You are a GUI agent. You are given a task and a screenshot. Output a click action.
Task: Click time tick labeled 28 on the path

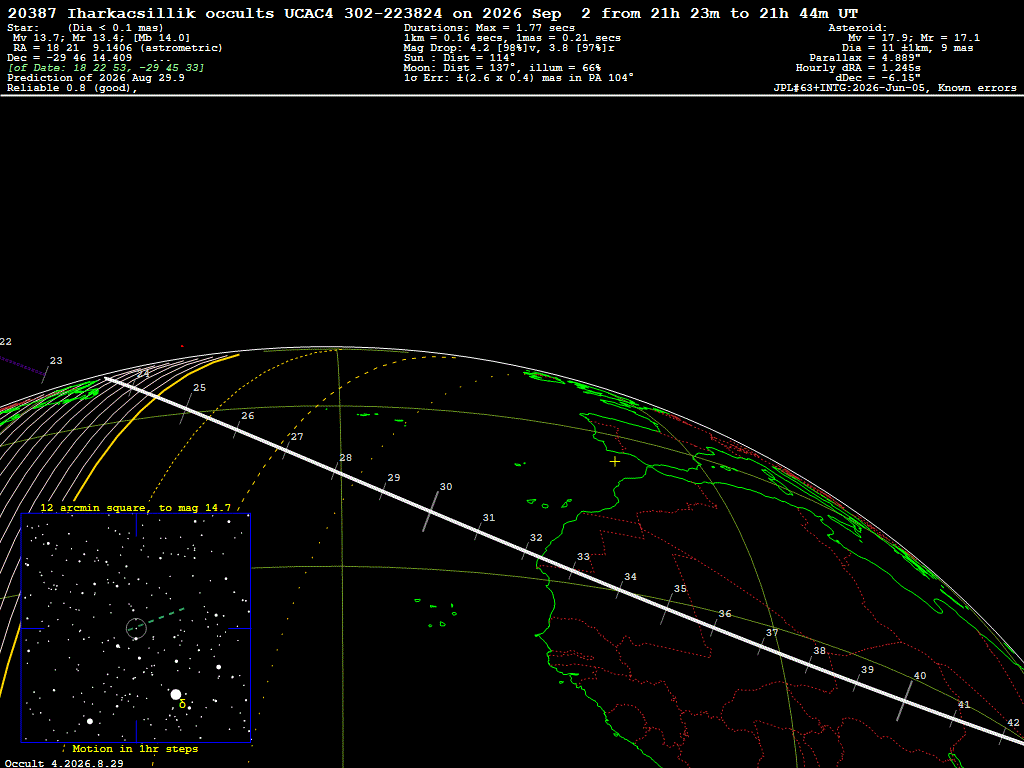(x=345, y=458)
